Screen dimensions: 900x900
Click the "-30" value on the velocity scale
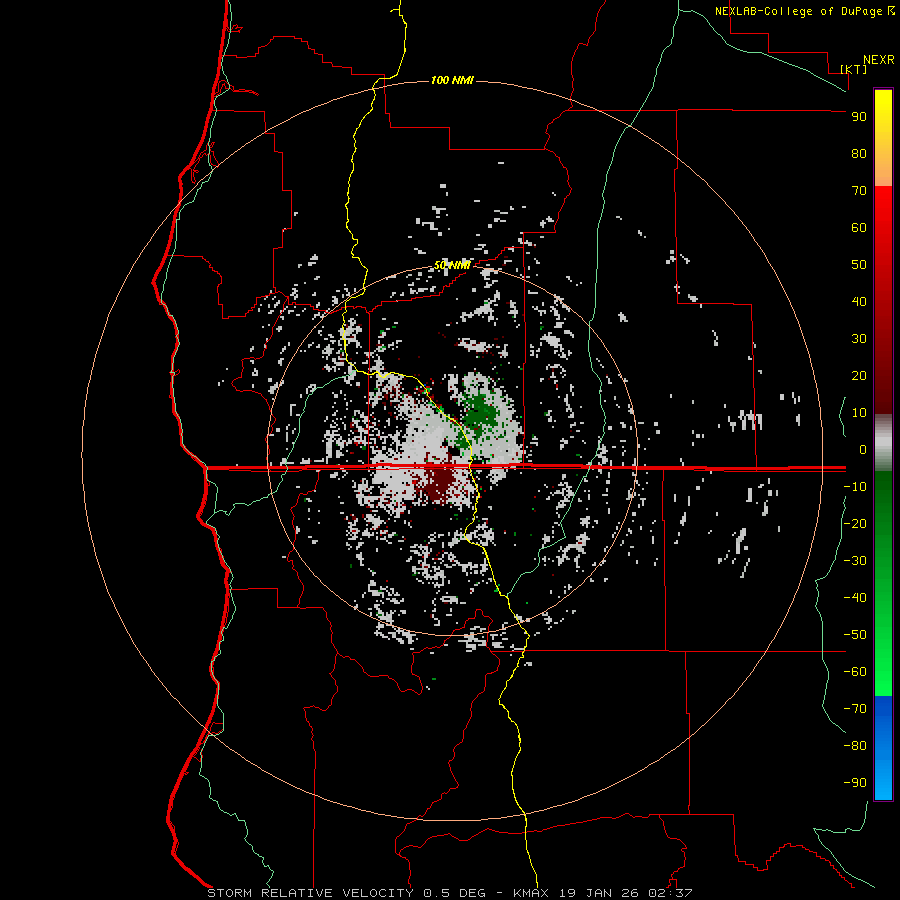pyautogui.click(x=855, y=561)
